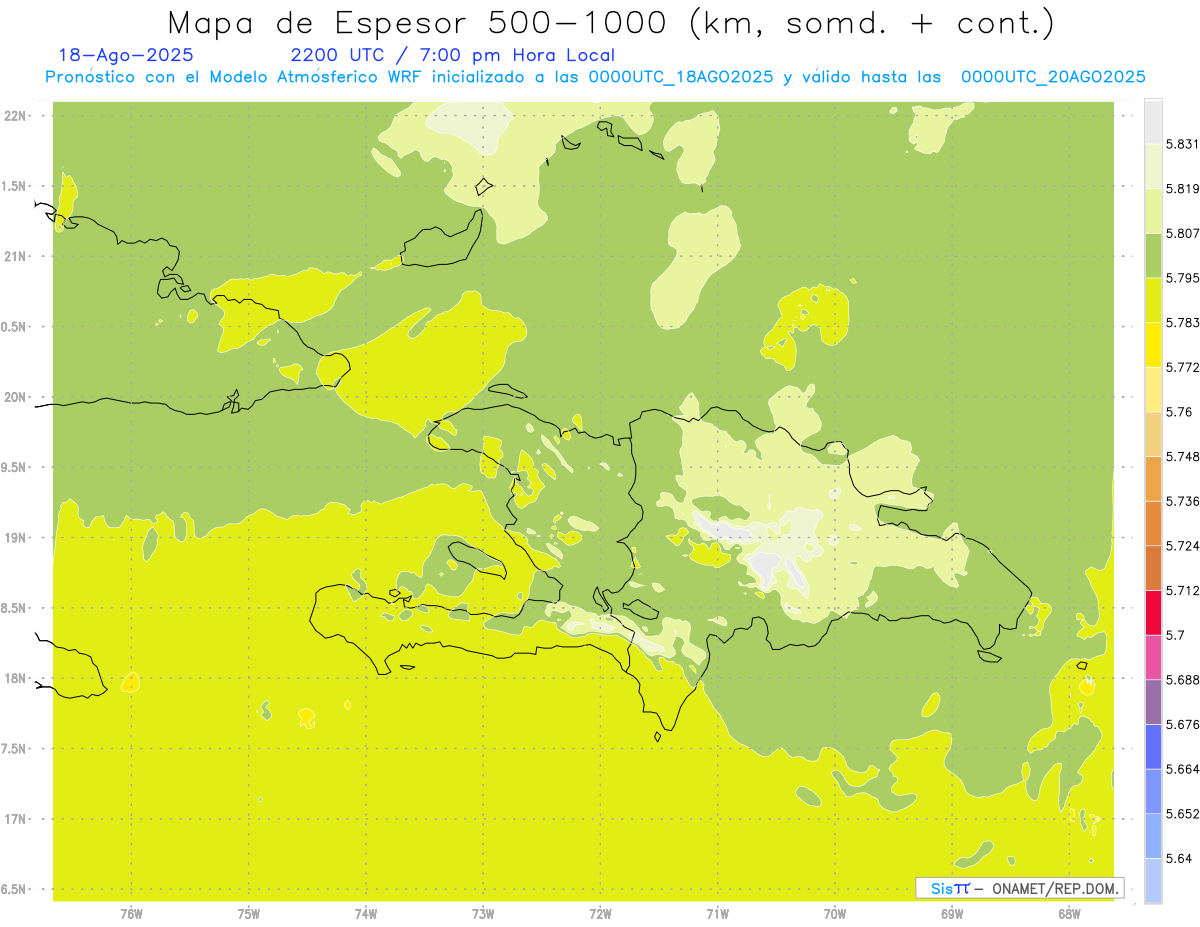The height and width of the screenshot is (927, 1200).
Task: Click the latitude label 18N
Action: [x=15, y=678]
